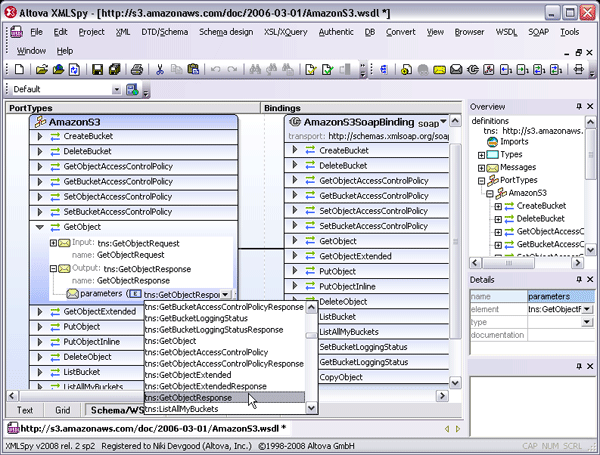Click the dropdown list's up scroll arrow
Image resolution: width=600 pixels, height=455 pixels.
311,307
